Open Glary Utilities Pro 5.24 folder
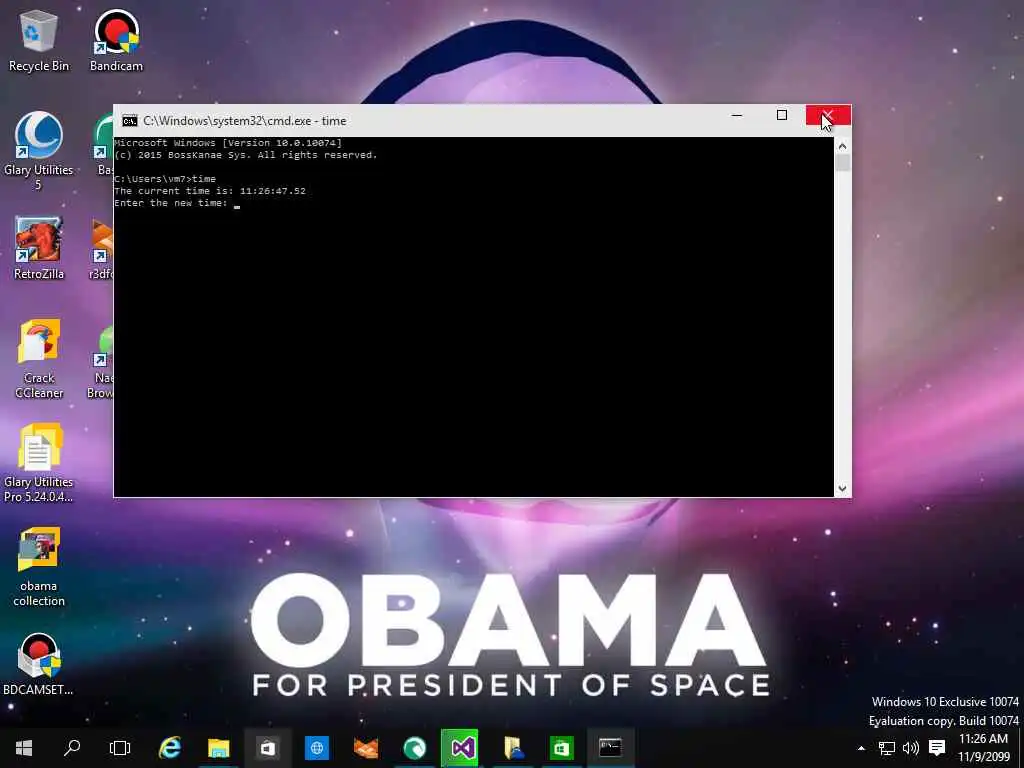This screenshot has width=1024, height=768. pos(39,463)
